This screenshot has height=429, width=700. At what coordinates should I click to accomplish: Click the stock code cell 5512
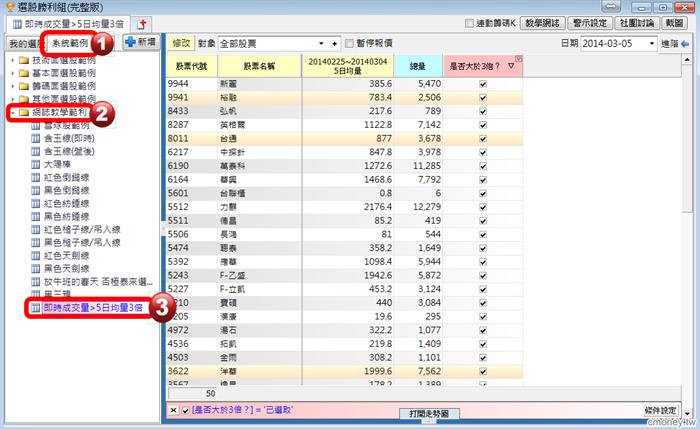point(192,207)
